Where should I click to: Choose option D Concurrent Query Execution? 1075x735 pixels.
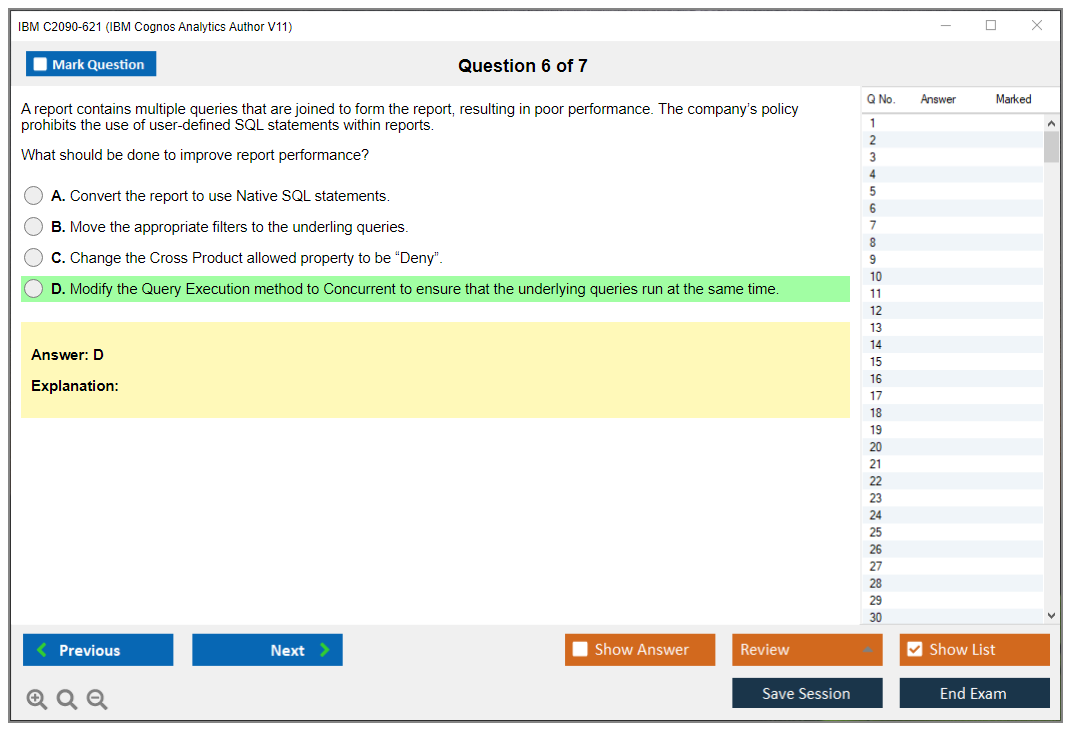[34, 289]
